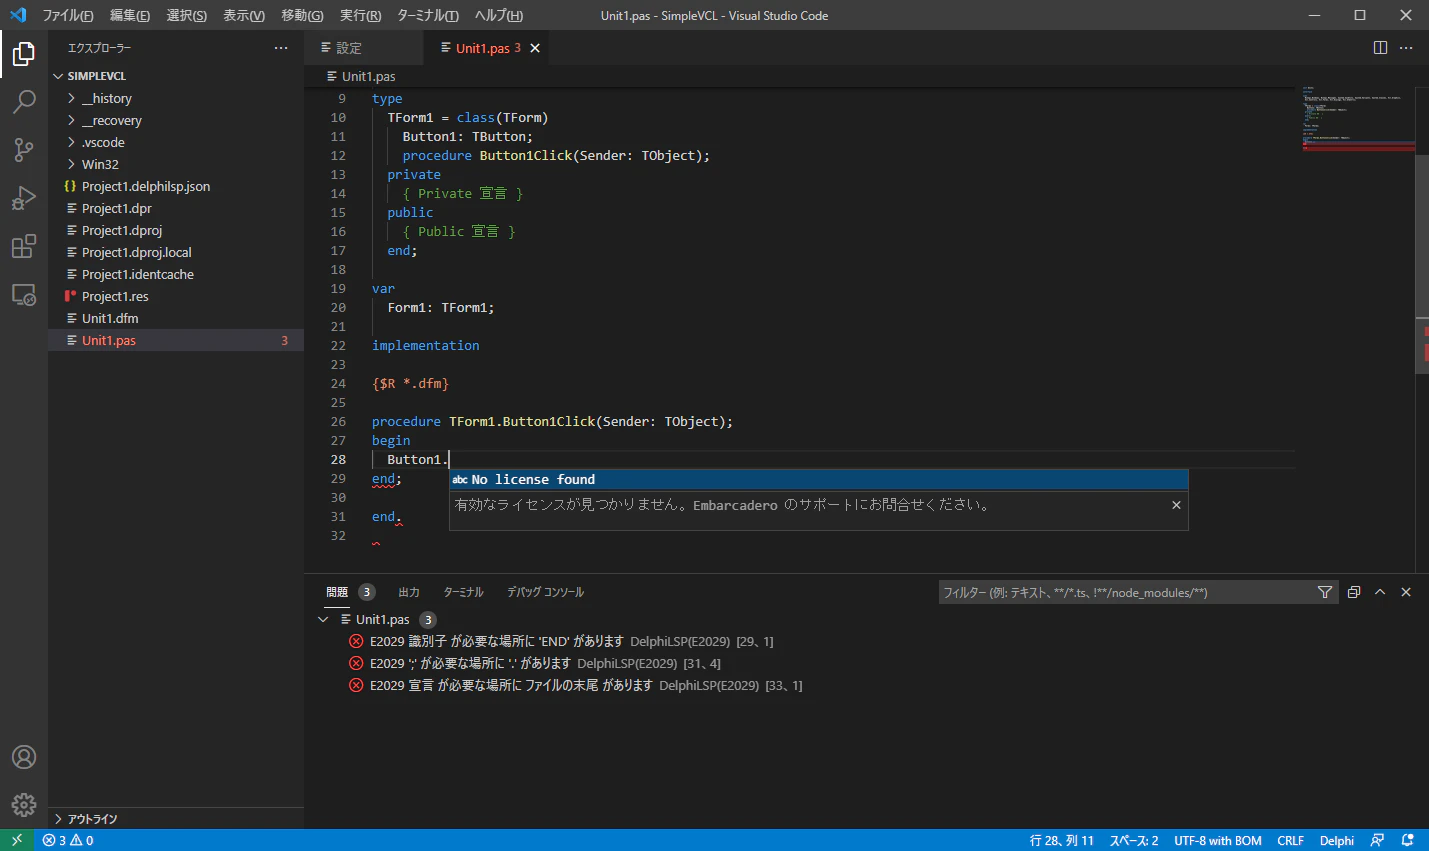
Task: Expand the .vscode folder
Action: click(x=176, y=142)
